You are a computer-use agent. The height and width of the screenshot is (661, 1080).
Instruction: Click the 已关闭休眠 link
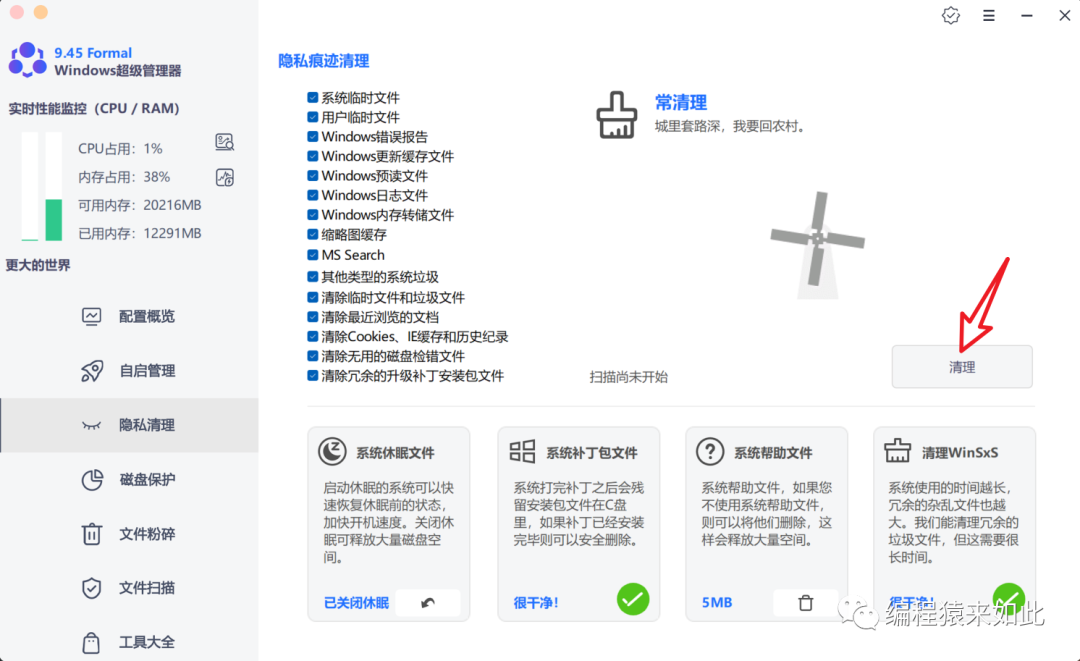356,603
